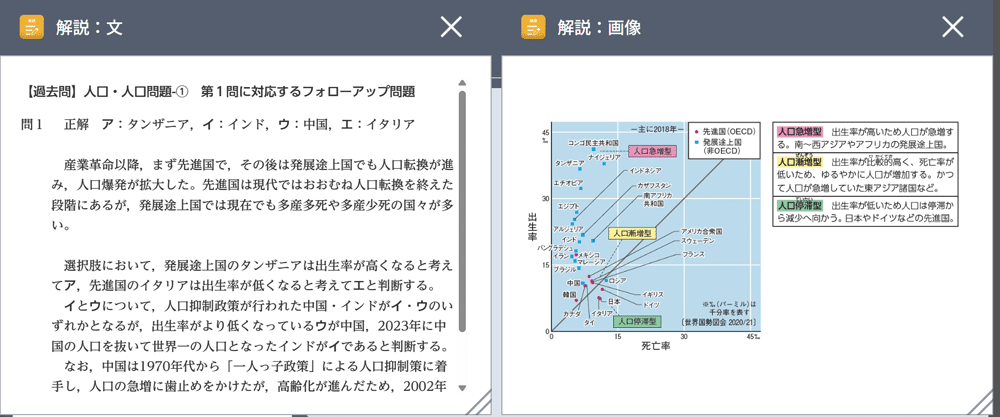Click the text panel vertical scrollbar thumb
Screen dimensions: 1000x417
pos(462,210)
